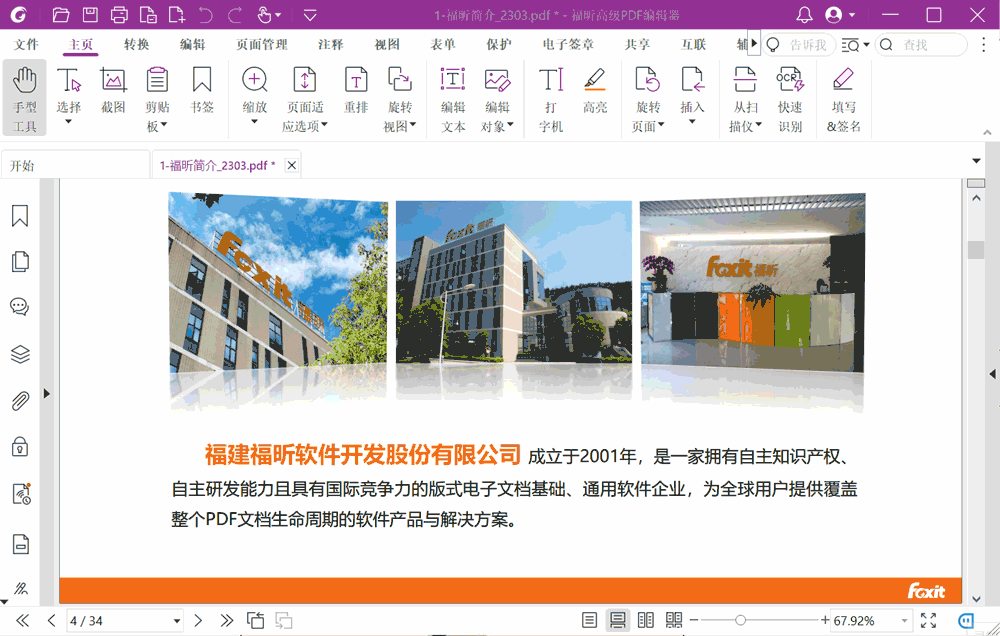Viewport: 1000px width, 636px height.
Task: Open the 页面管理 page organize tab
Action: click(x=261, y=45)
